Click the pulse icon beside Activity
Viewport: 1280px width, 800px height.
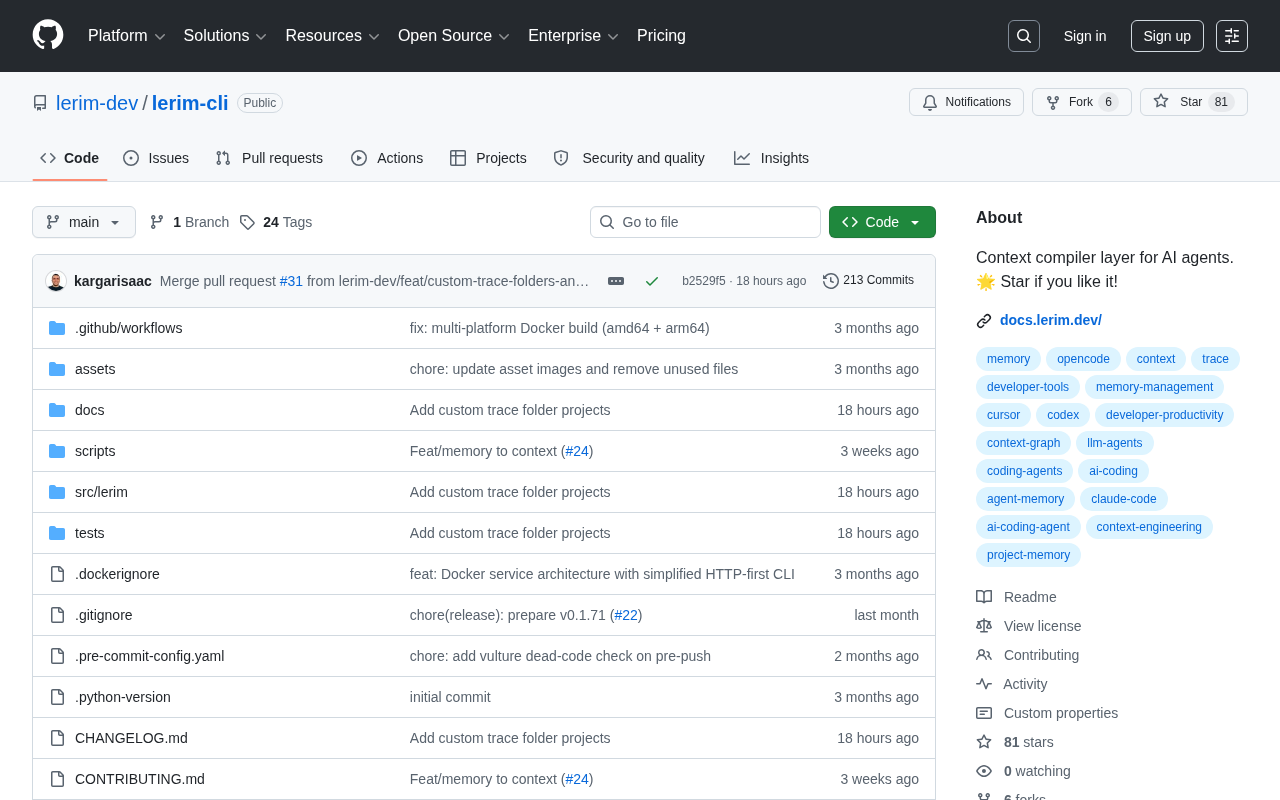tap(984, 684)
